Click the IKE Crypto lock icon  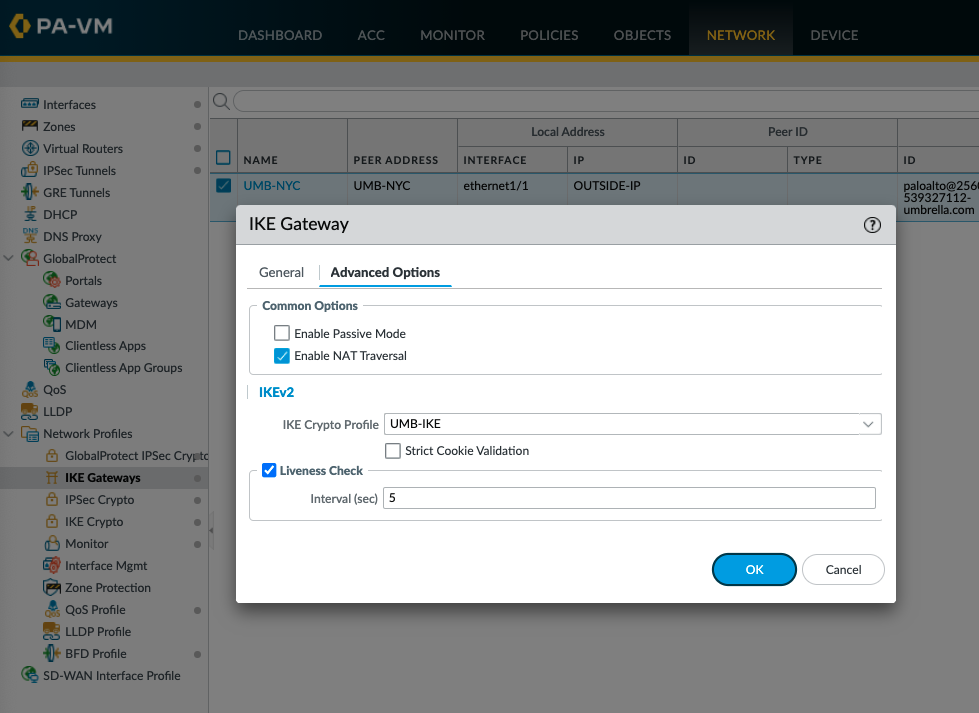[52, 521]
